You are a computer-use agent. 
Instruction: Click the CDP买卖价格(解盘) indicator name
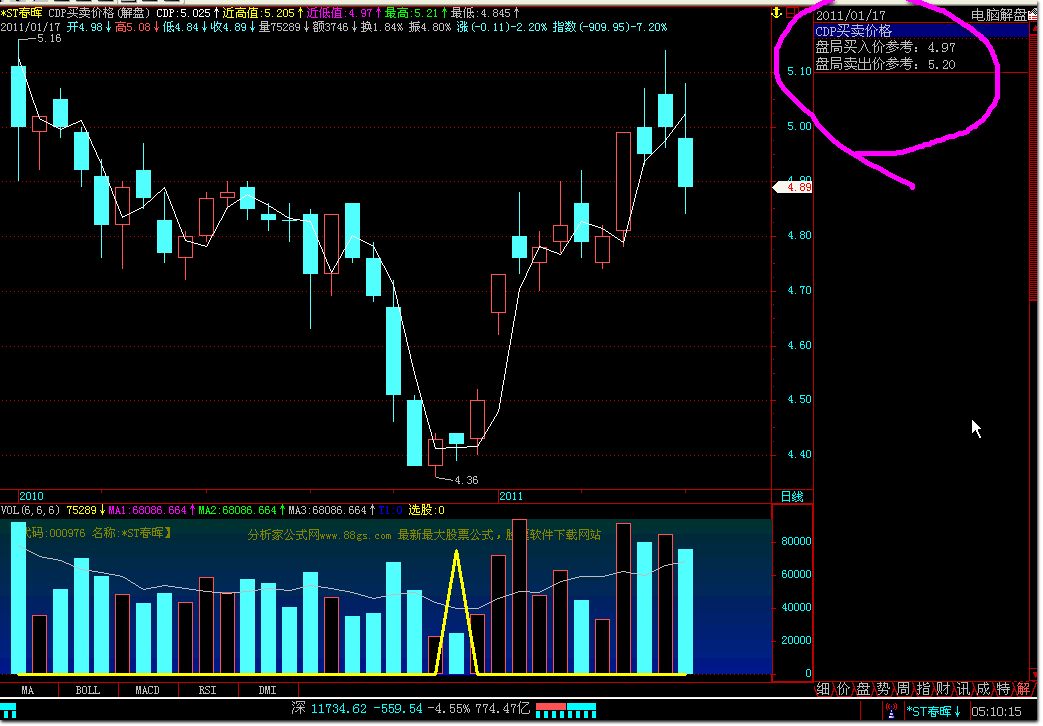click(100, 13)
